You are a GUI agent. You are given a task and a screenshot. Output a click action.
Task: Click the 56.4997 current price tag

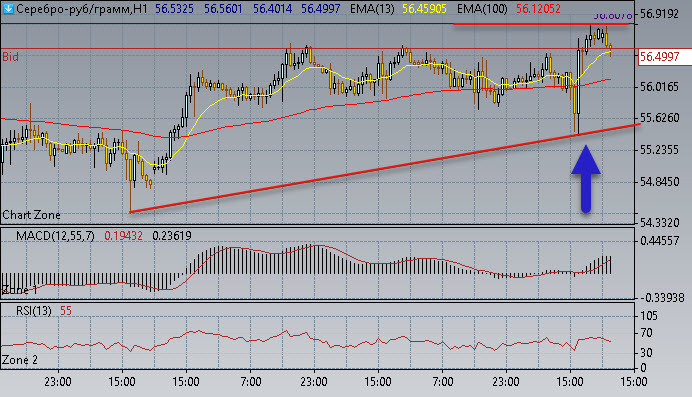point(659,56)
